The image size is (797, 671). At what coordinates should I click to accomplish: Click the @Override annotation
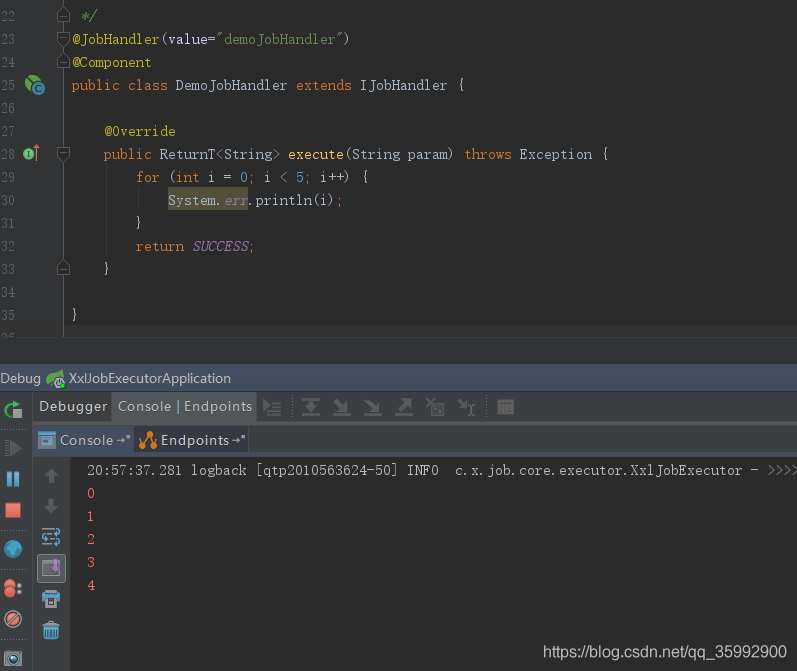tap(140, 131)
